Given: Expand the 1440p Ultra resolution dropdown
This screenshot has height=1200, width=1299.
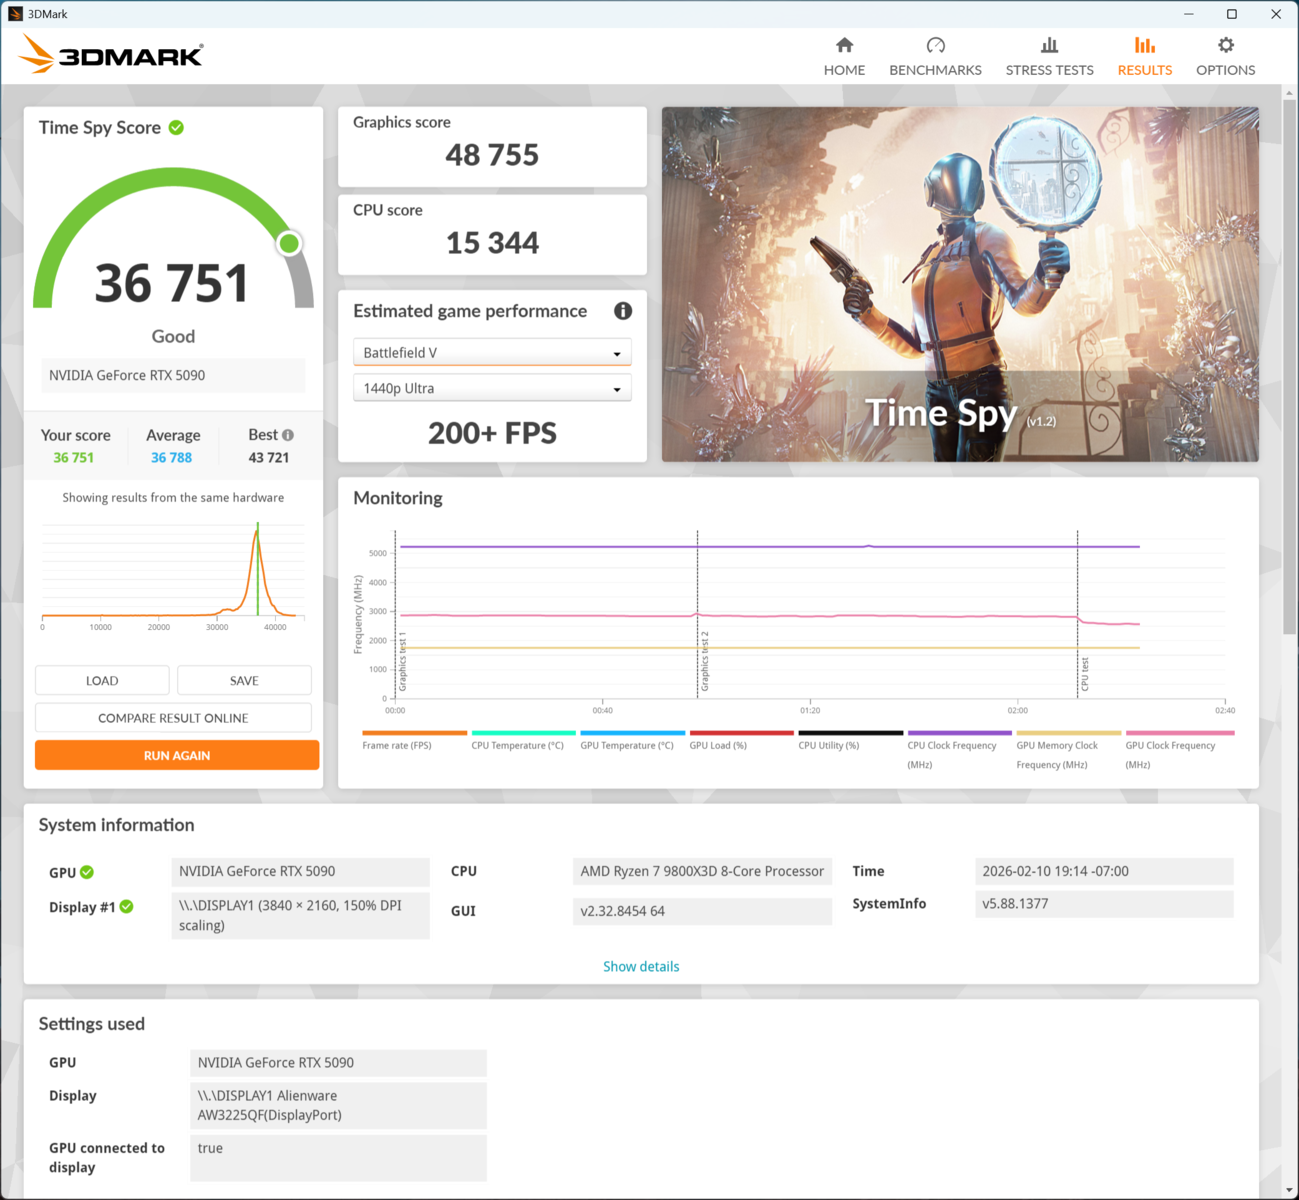Looking at the screenshot, I should pyautogui.click(x=492, y=389).
